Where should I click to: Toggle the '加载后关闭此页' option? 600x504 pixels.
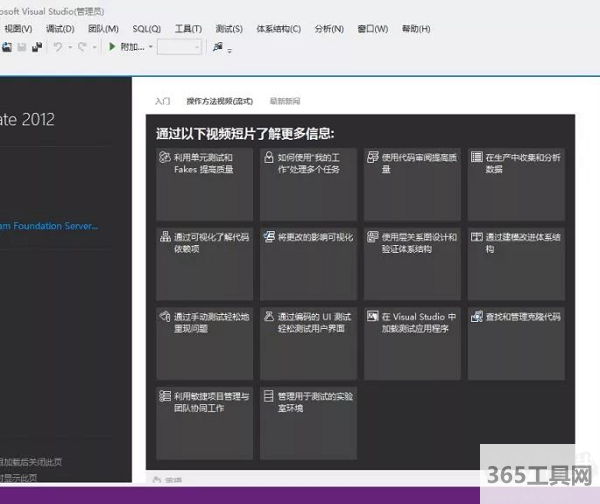coord(30,462)
